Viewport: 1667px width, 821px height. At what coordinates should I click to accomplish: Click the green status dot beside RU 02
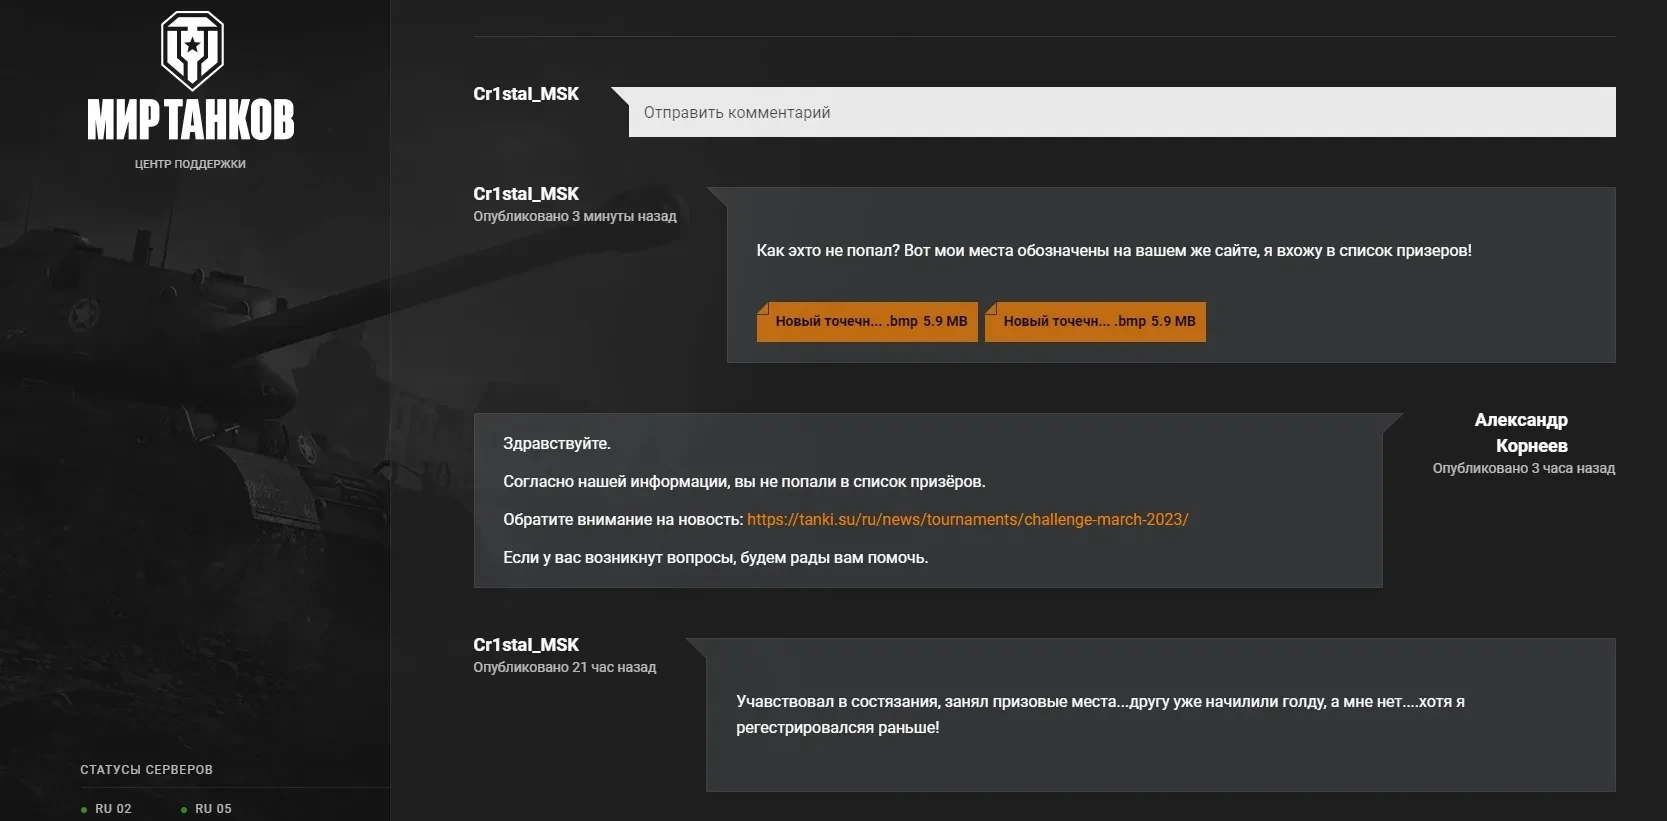84,810
